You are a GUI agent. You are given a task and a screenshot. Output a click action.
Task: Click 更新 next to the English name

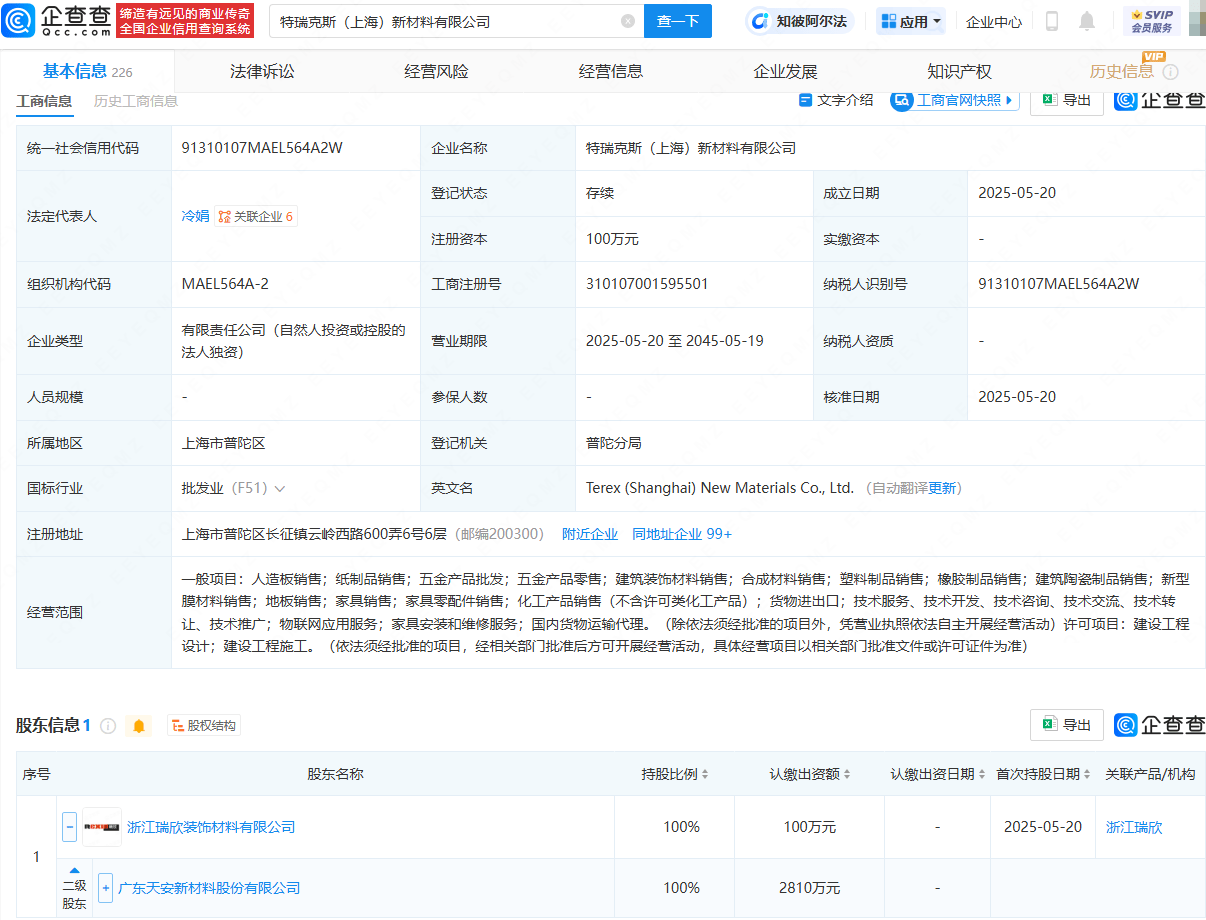coord(942,488)
